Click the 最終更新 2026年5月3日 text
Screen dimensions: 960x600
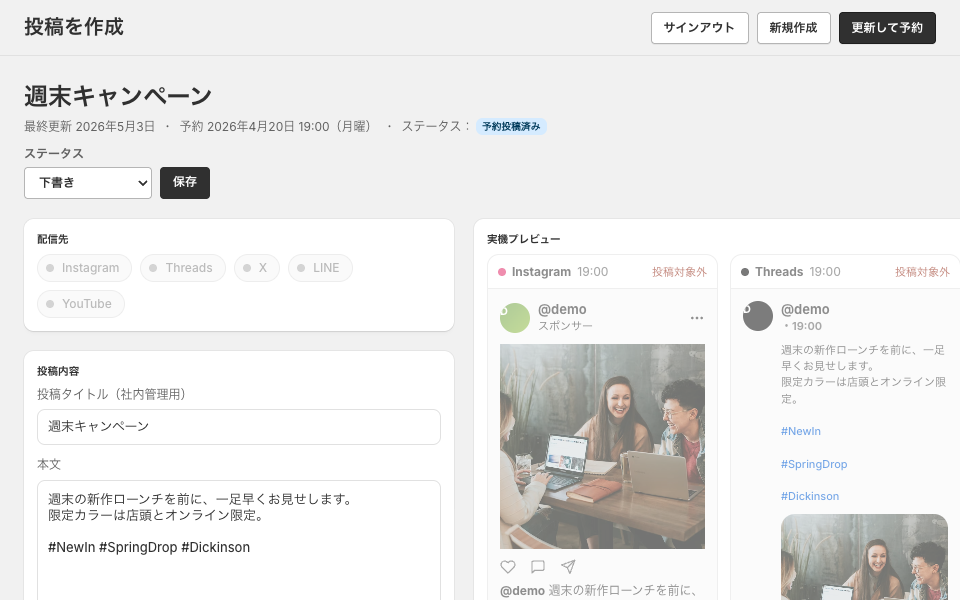89,127
